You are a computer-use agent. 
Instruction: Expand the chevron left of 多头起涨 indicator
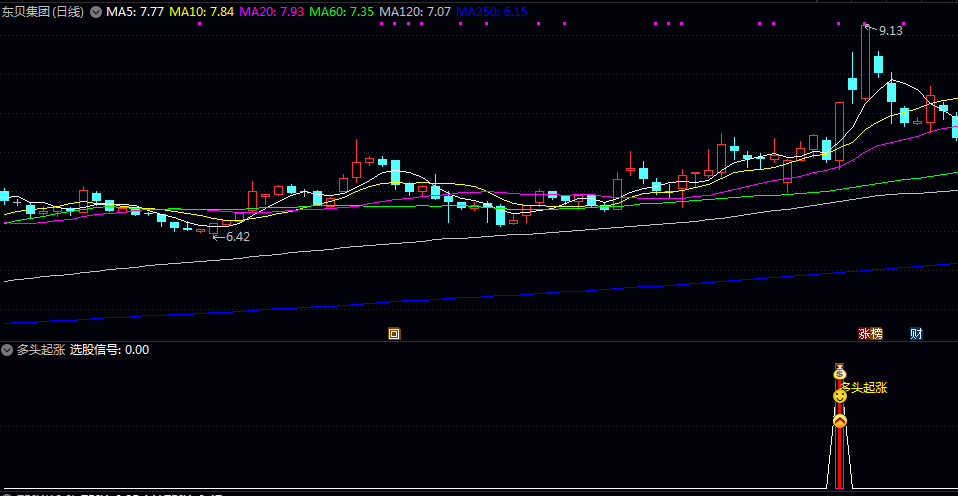[x=7, y=350]
